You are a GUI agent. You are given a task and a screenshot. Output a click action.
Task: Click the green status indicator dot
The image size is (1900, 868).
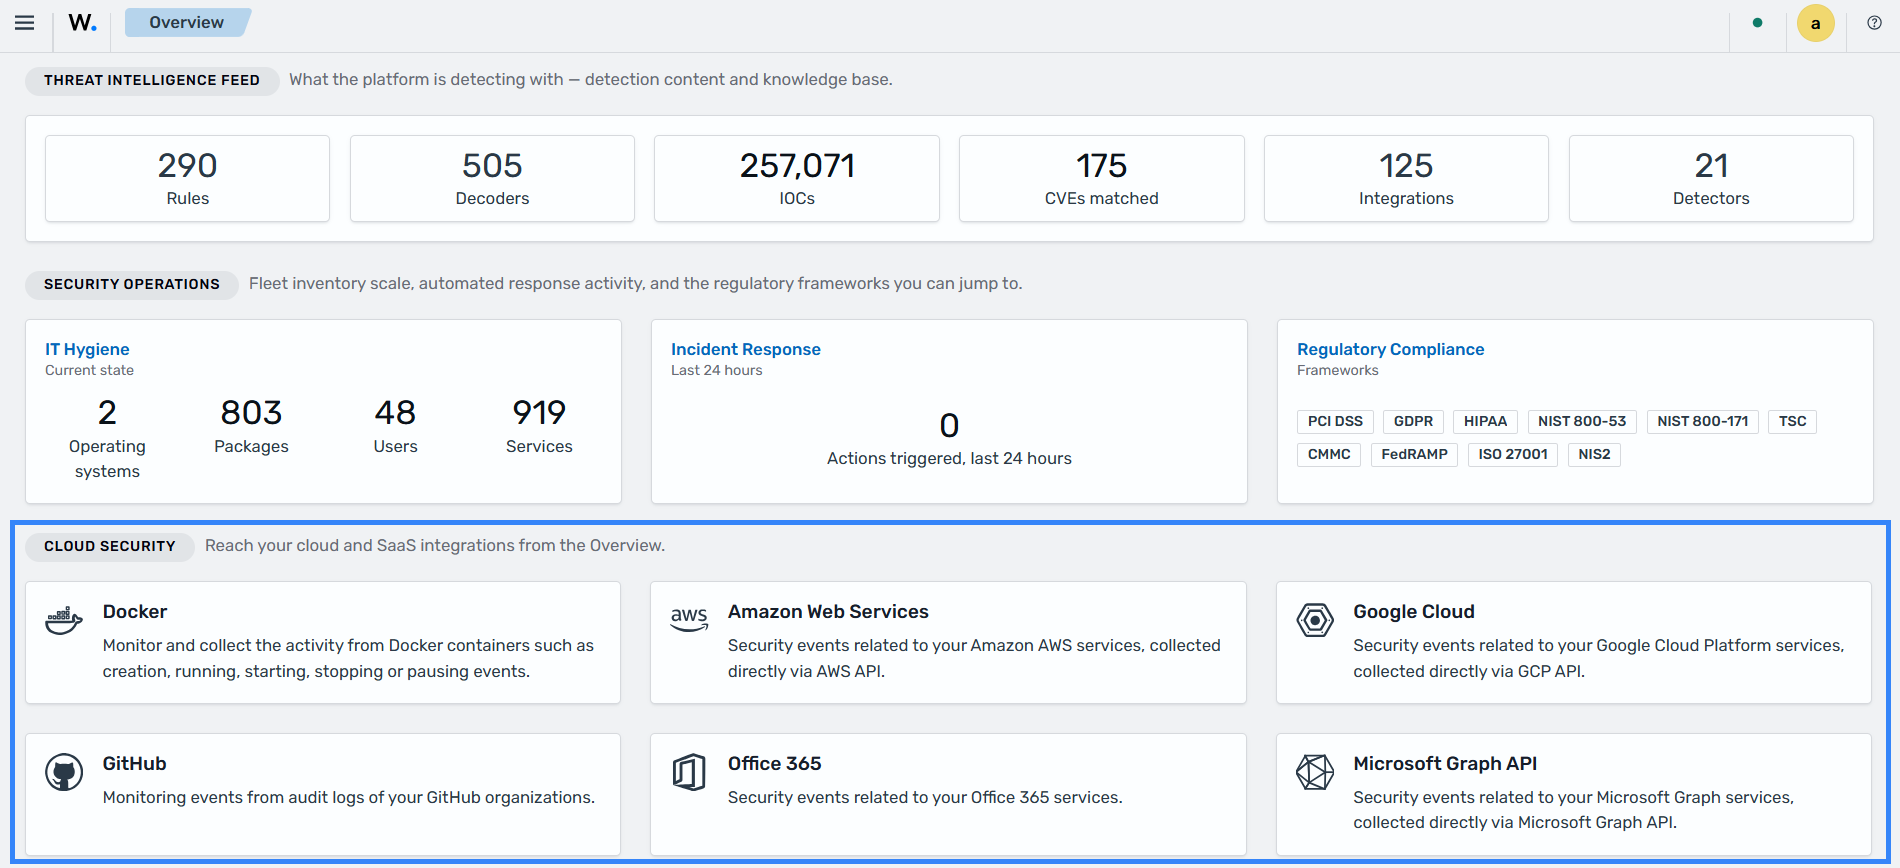1757,23
